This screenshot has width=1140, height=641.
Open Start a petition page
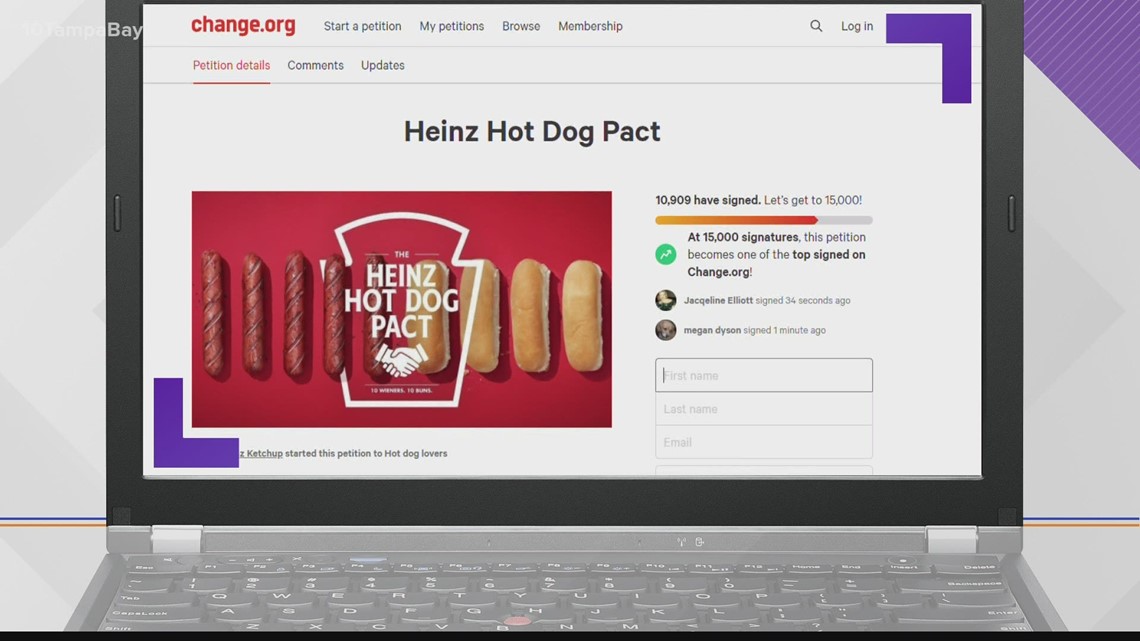(x=362, y=26)
